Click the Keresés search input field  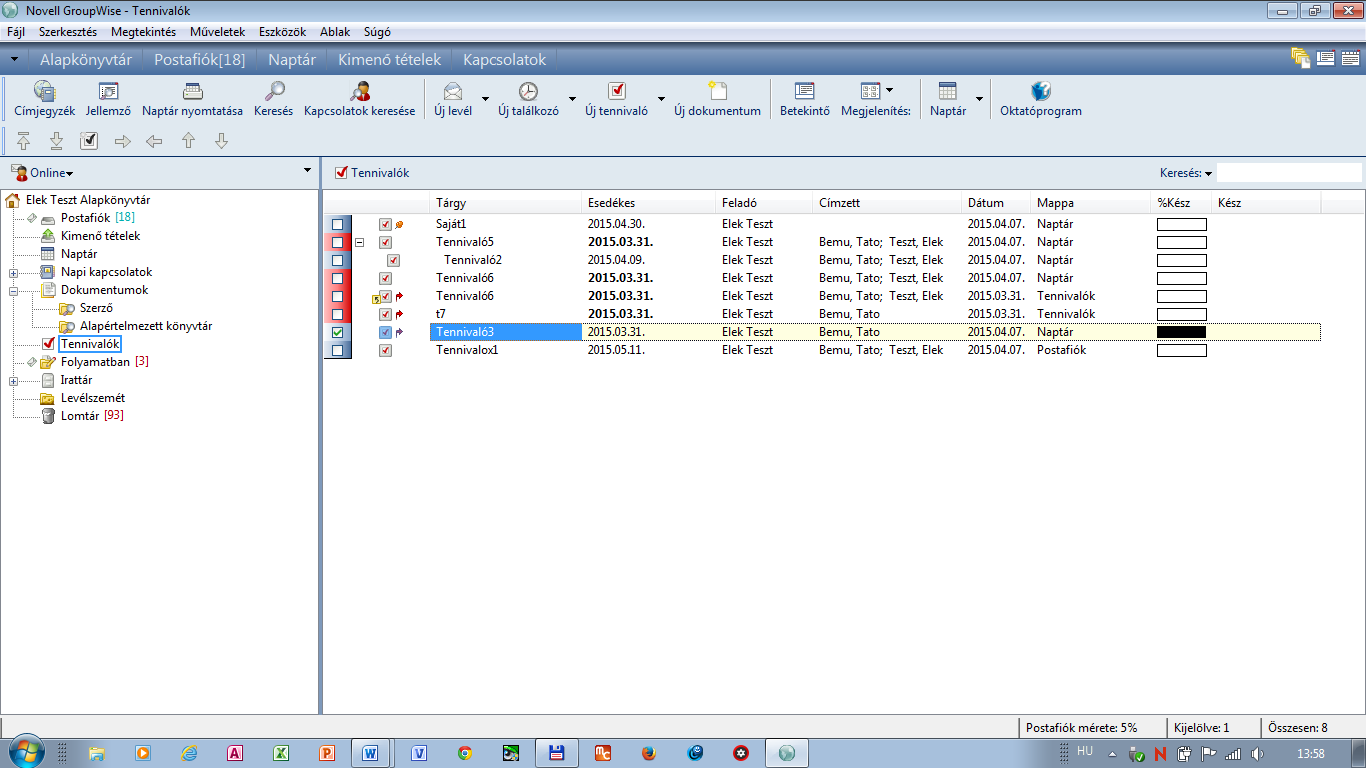point(1288,173)
